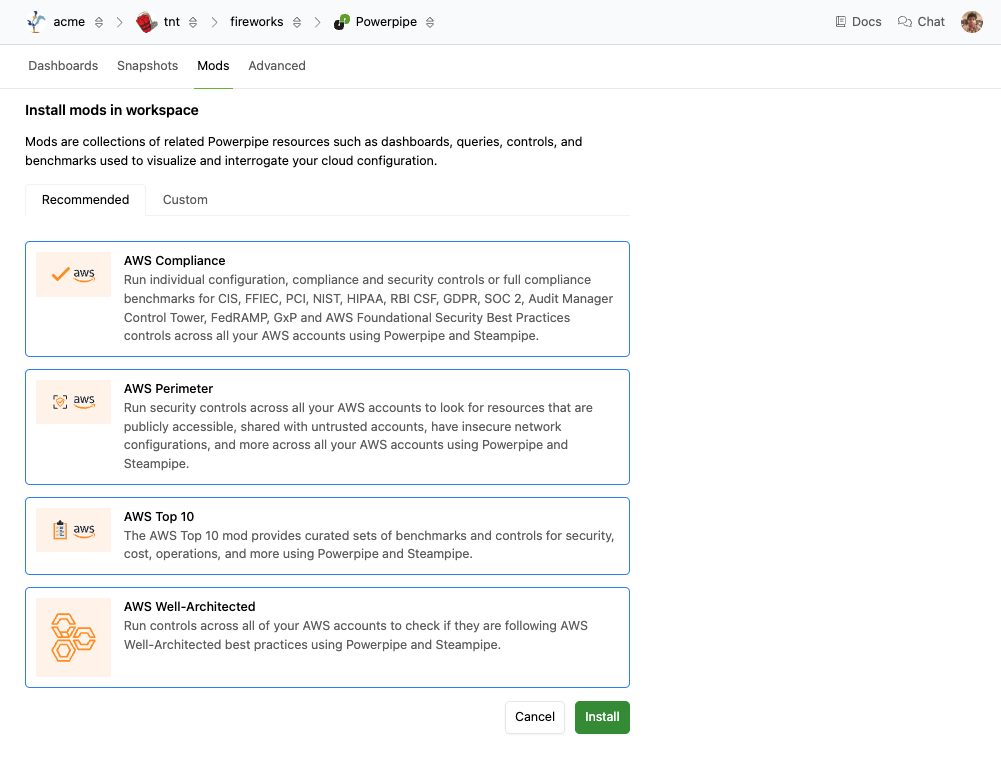Image resolution: width=1001 pixels, height=758 pixels.
Task: Click the acme organization avatar icon
Action: pos(36,22)
